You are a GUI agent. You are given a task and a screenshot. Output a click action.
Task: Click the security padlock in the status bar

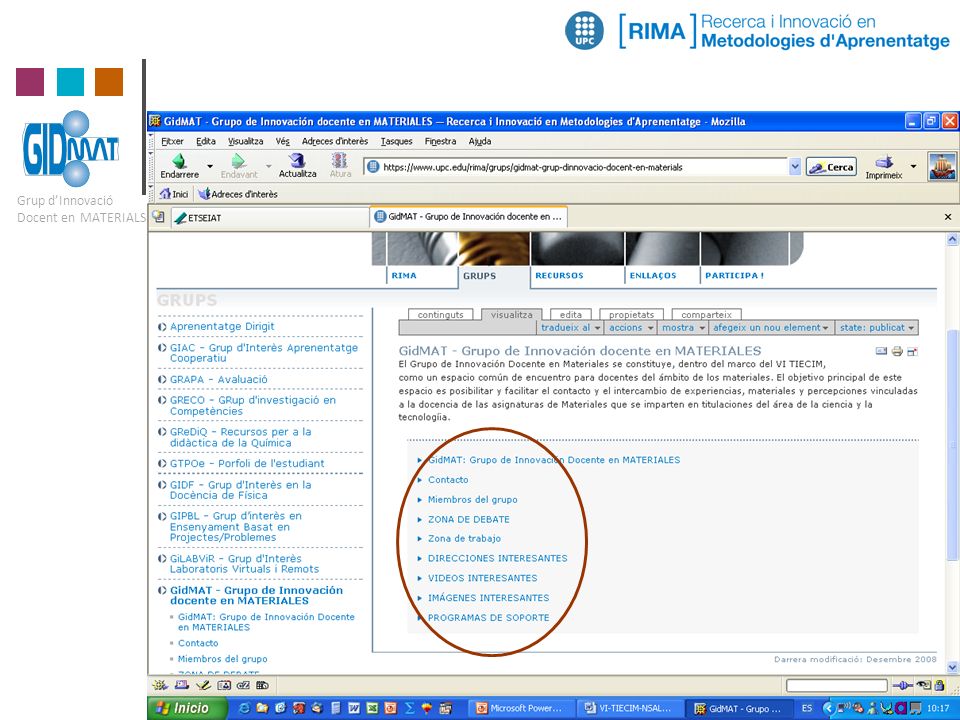coord(939,686)
